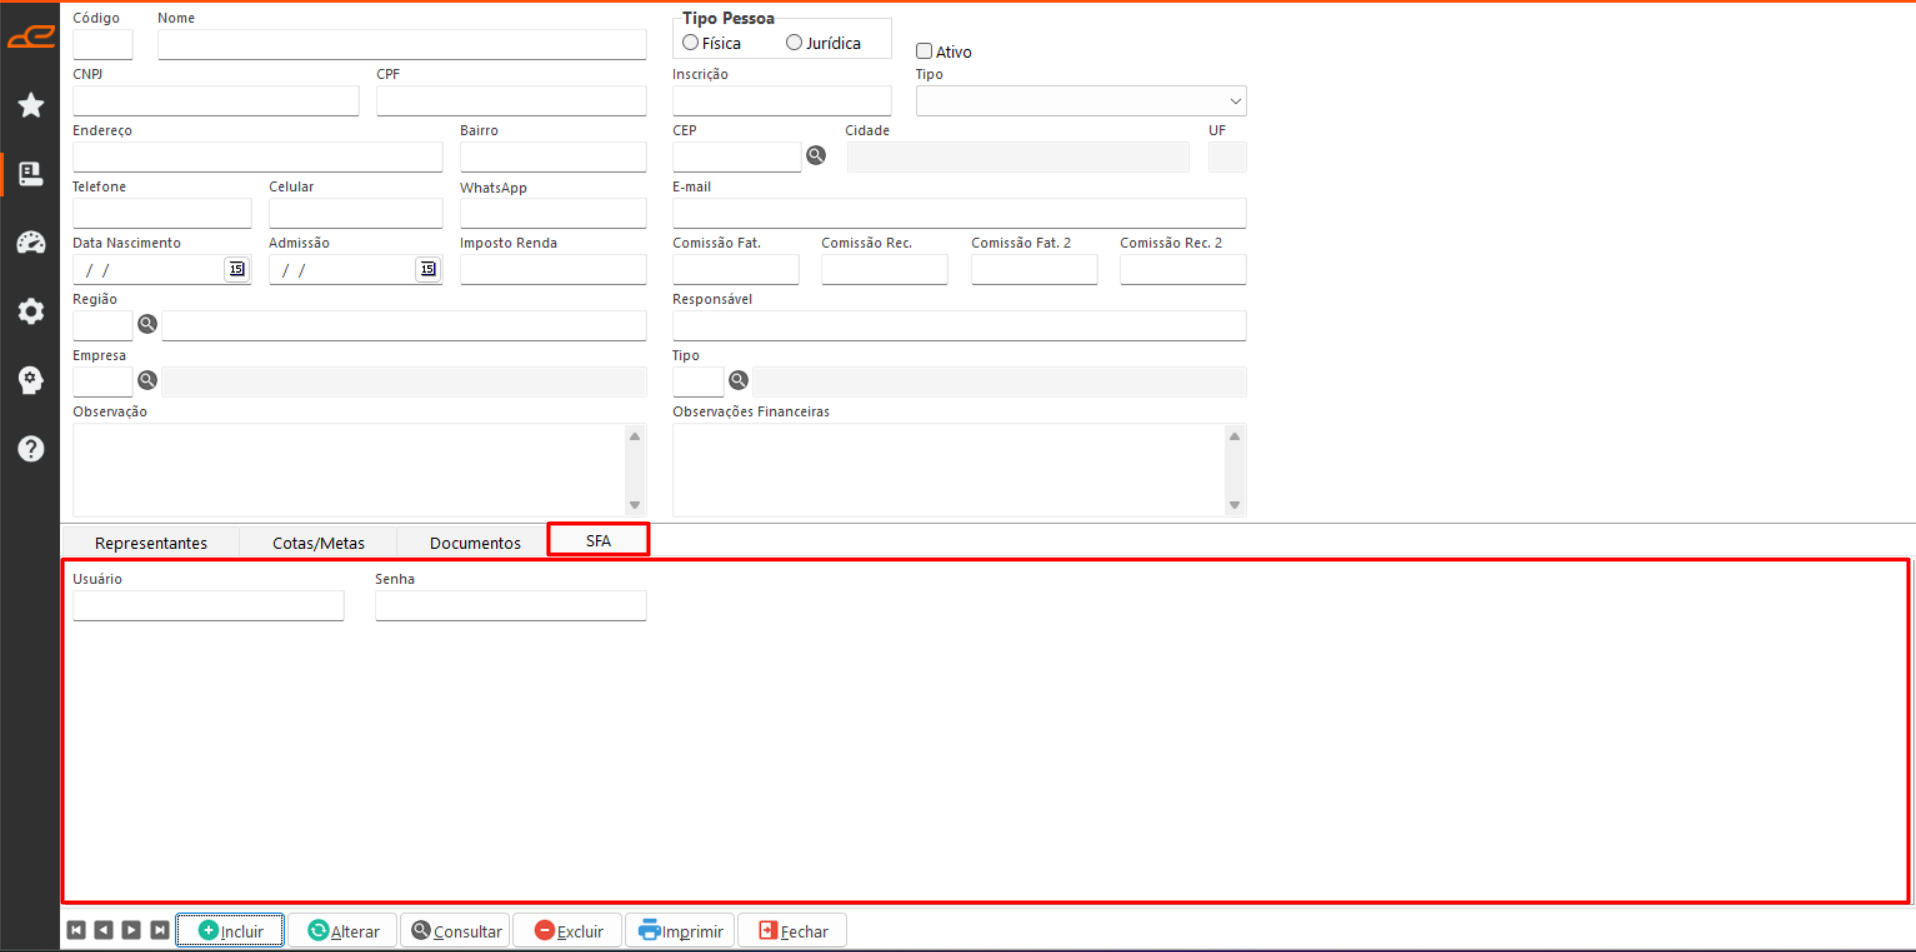Viewport: 1916px width, 952px height.
Task: Click the CEP search magnifier icon
Action: pyautogui.click(x=816, y=155)
